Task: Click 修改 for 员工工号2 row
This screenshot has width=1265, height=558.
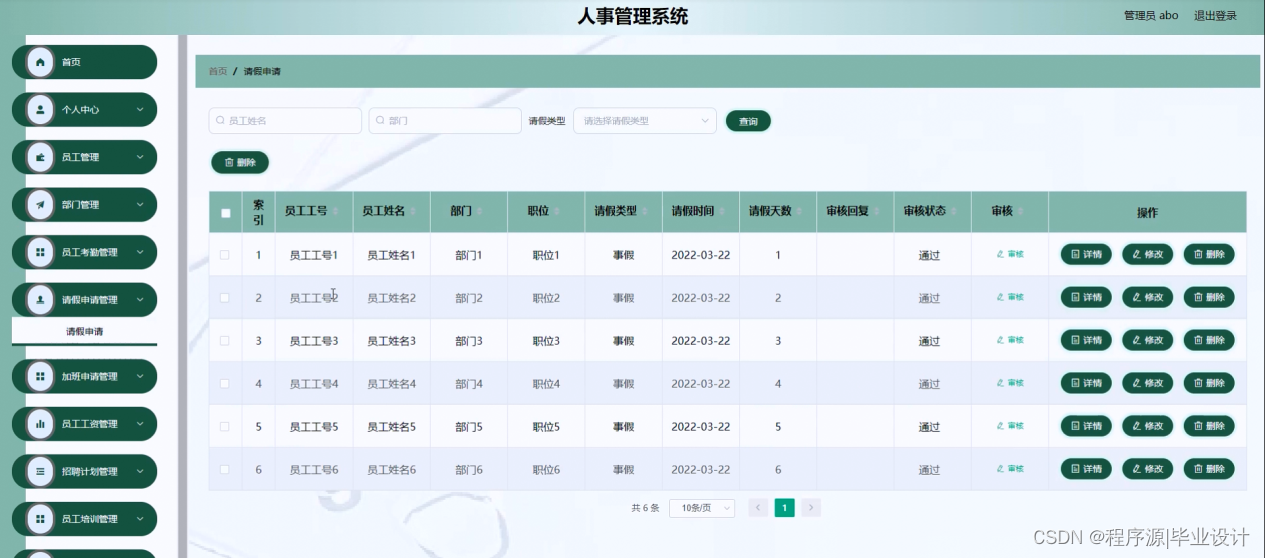Action: pos(1148,298)
